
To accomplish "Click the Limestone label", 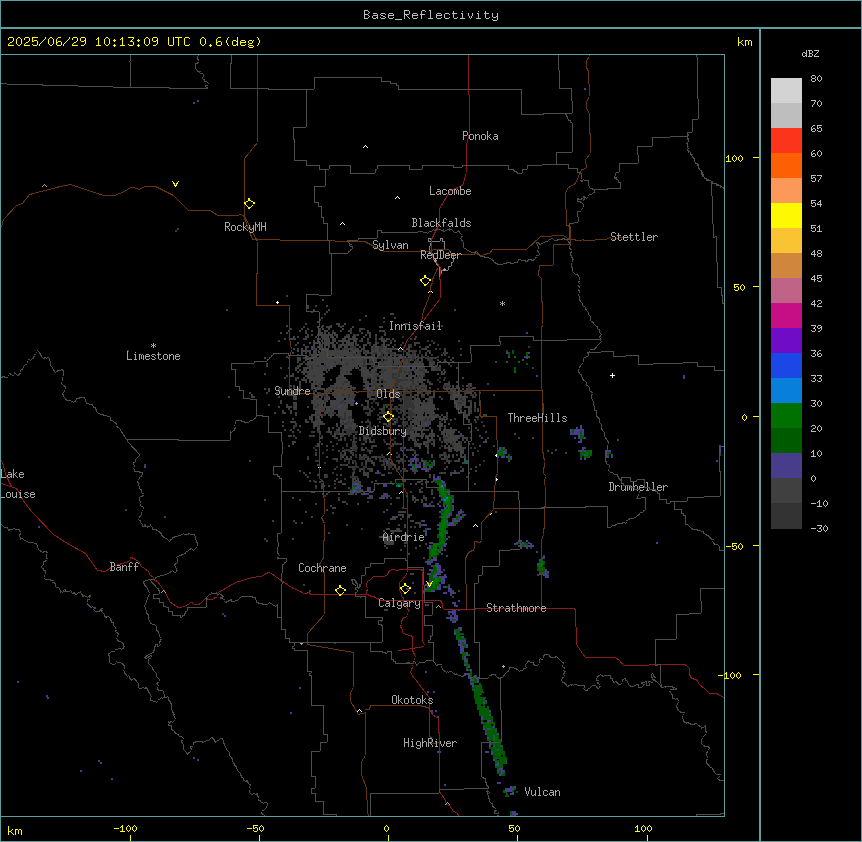I will (153, 356).
